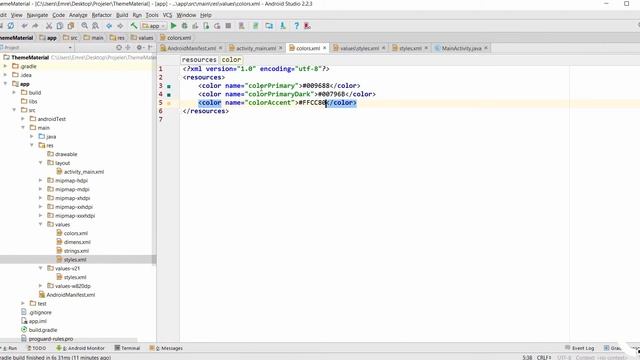Click the Make Project hammer icon

(134, 26)
